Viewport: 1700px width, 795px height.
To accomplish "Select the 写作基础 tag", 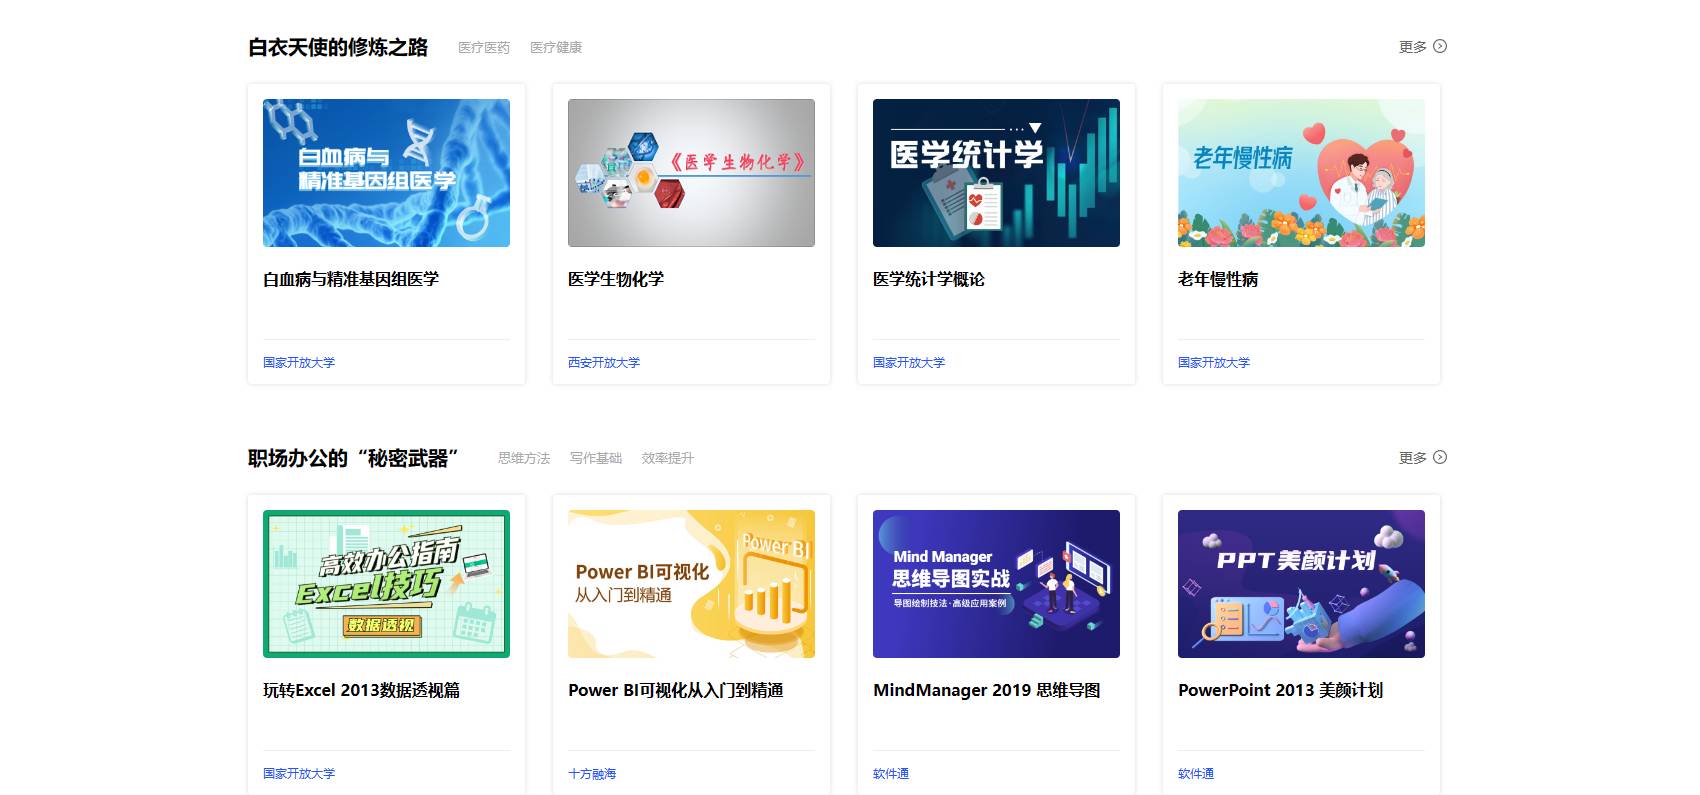I will coord(596,459).
